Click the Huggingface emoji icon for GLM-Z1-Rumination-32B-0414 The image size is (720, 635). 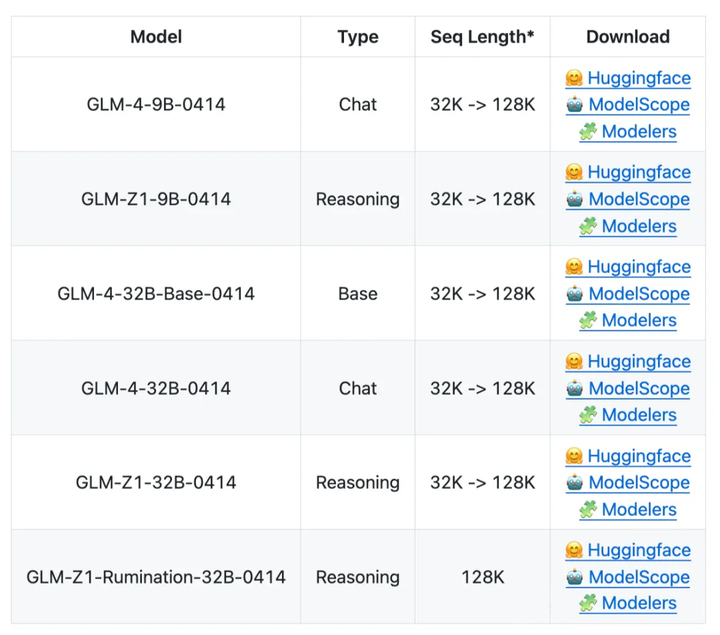tap(574, 551)
